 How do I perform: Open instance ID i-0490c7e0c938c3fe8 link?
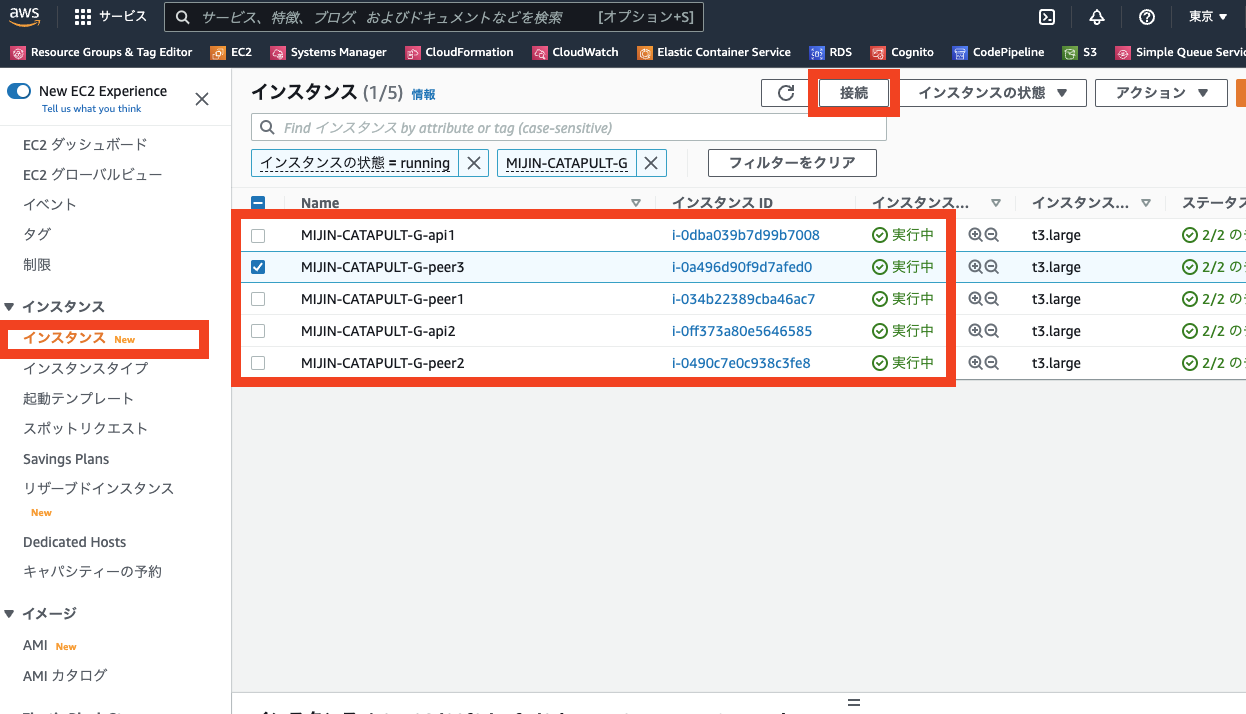pos(741,363)
